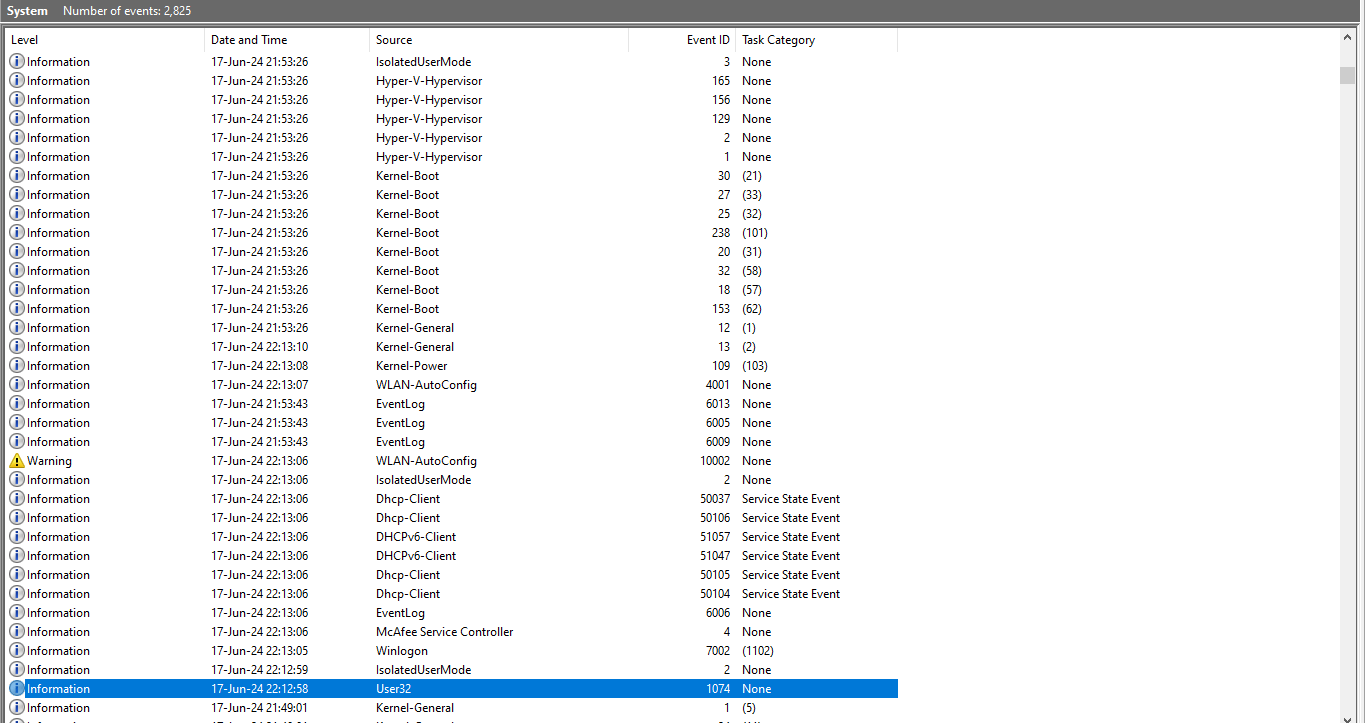The image size is (1365, 723).
Task: Click the scrollbar up arrow of the event list
Action: pos(1348,38)
